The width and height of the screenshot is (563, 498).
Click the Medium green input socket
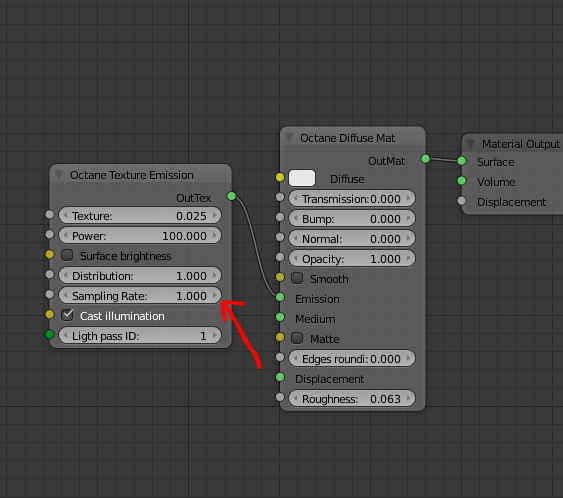click(280, 317)
